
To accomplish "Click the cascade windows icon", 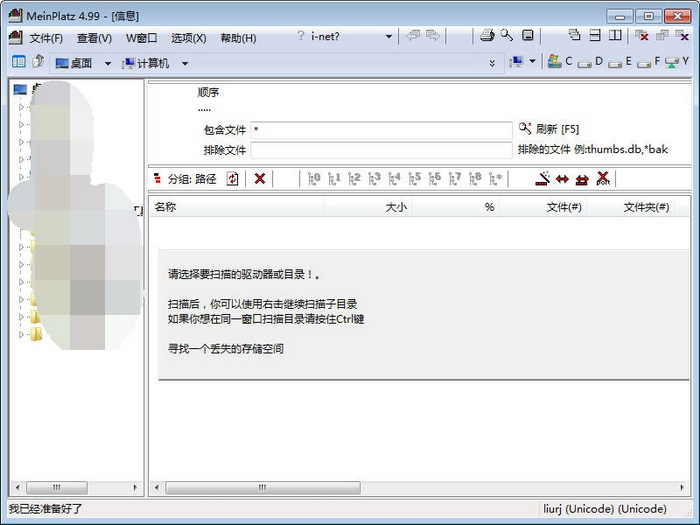I will pos(575,35).
